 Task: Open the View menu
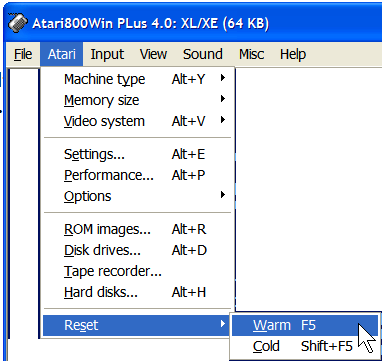tap(153, 54)
